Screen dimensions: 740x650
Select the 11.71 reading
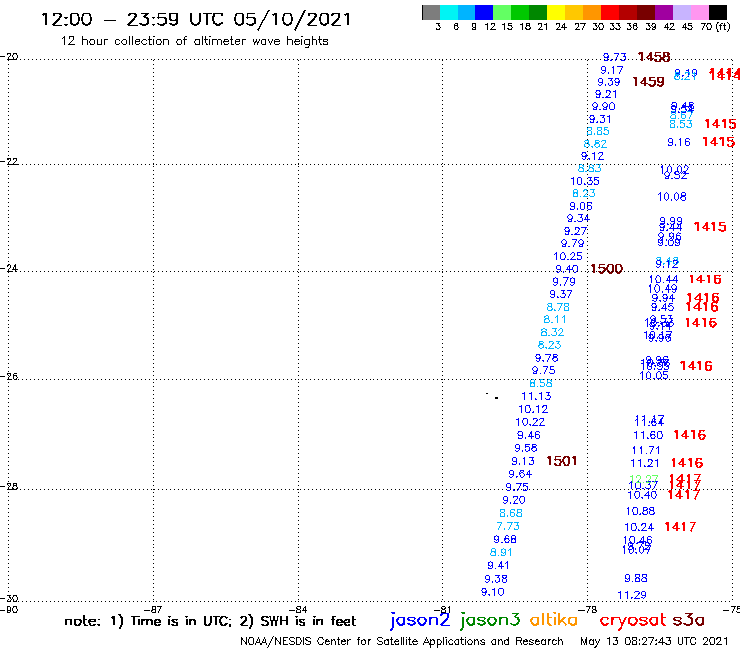point(646,450)
